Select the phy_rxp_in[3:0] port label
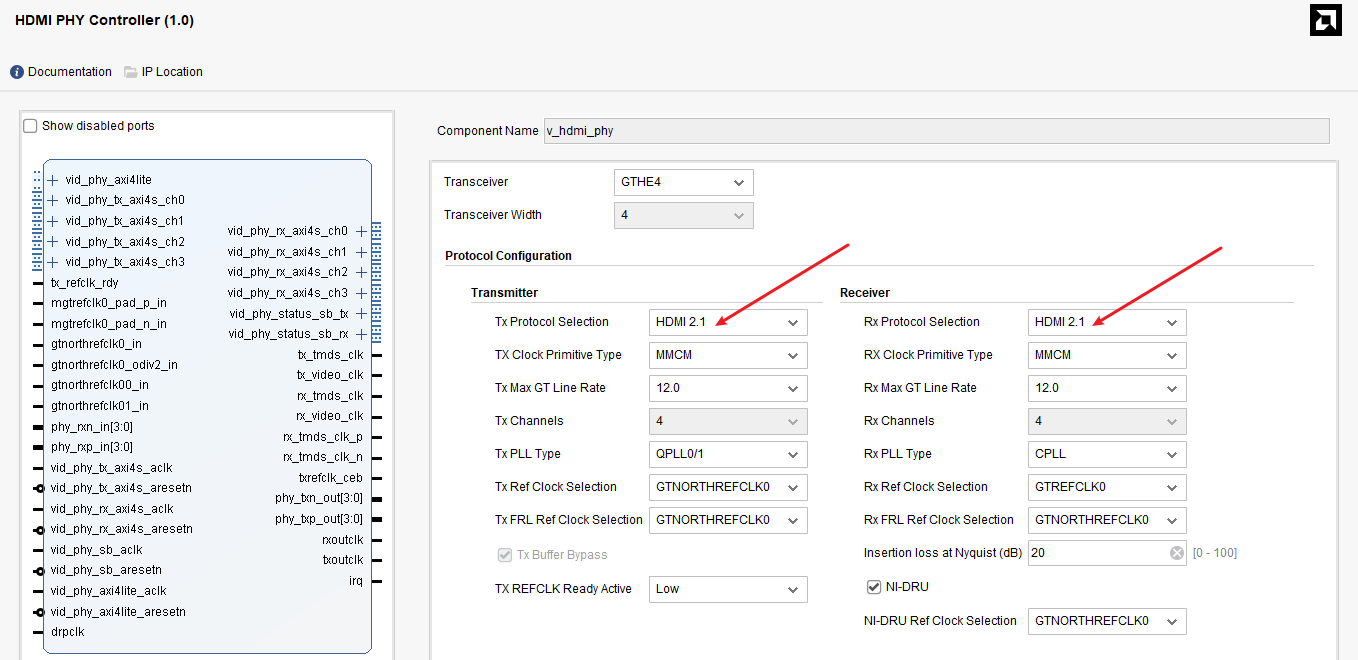1358x660 pixels. point(92,447)
